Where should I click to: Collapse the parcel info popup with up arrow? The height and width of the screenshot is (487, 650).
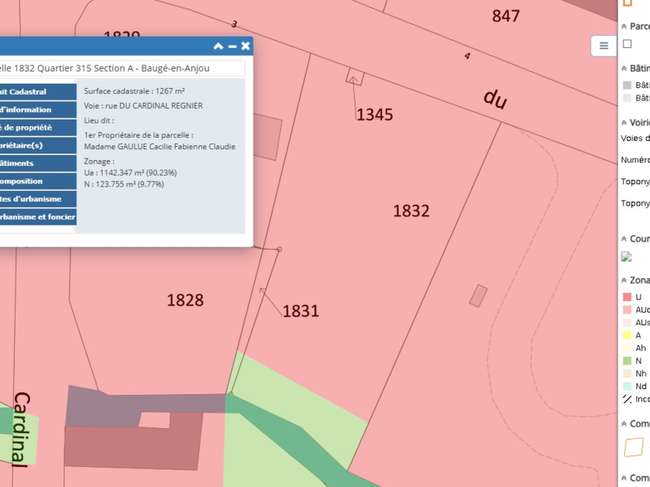pyautogui.click(x=218, y=46)
